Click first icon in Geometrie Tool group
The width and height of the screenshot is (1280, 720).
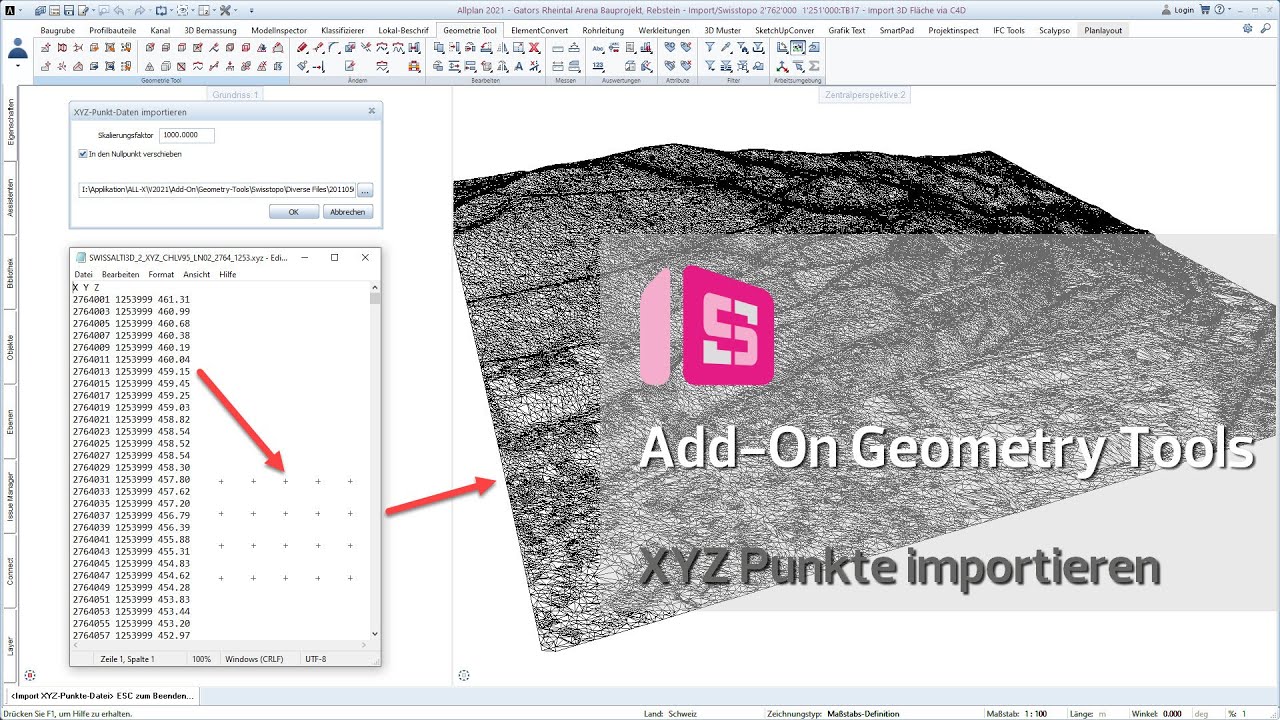point(46,47)
